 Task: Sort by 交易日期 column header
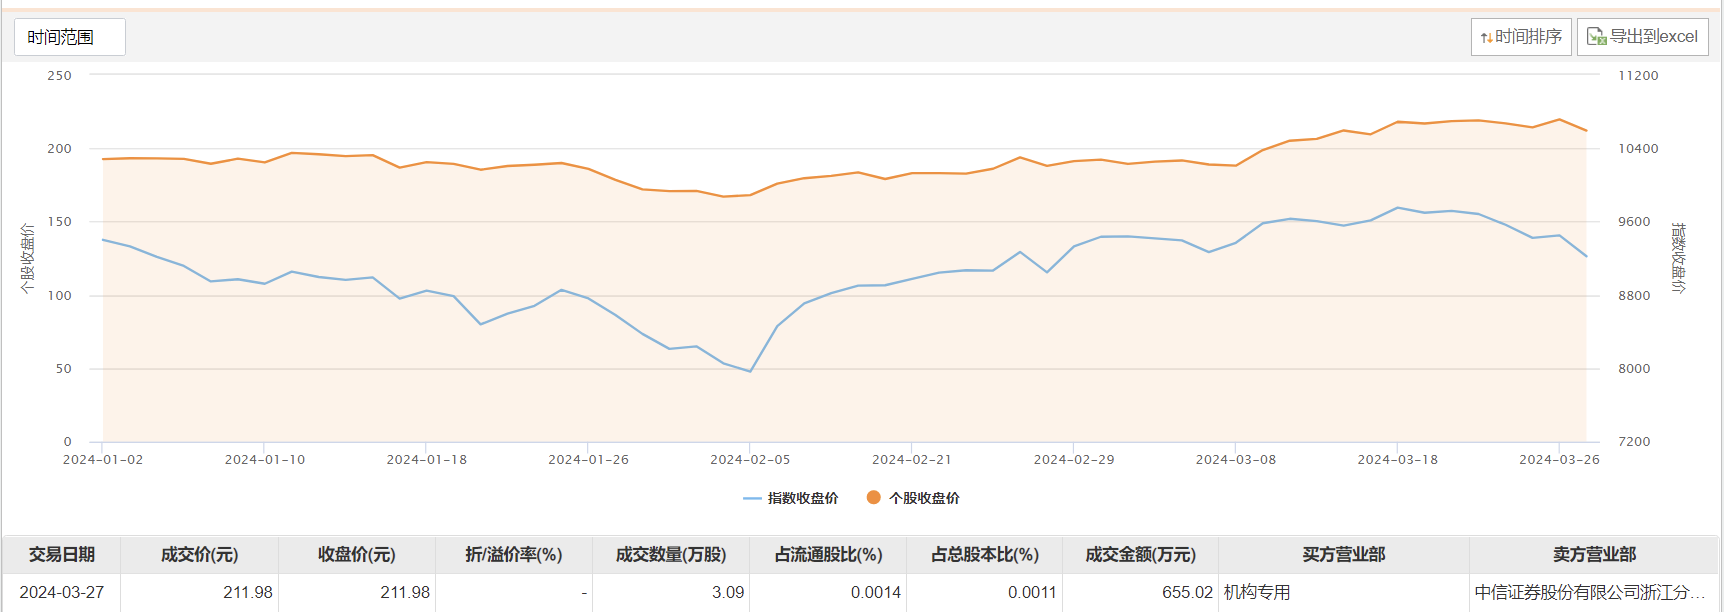[62, 554]
